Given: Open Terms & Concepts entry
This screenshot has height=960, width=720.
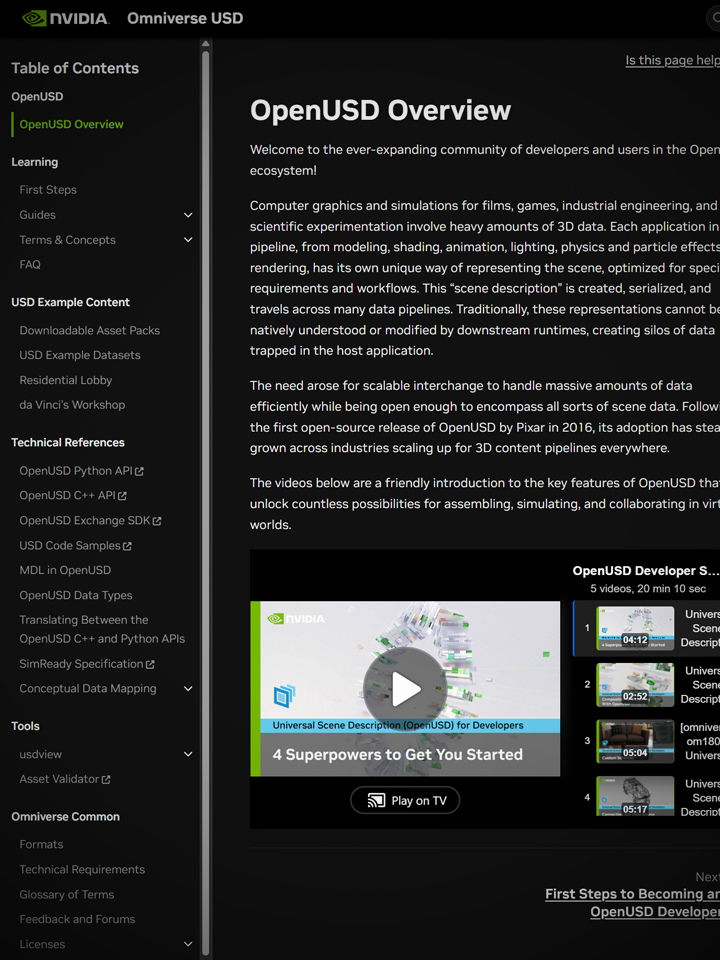Looking at the screenshot, I should tap(67, 240).
